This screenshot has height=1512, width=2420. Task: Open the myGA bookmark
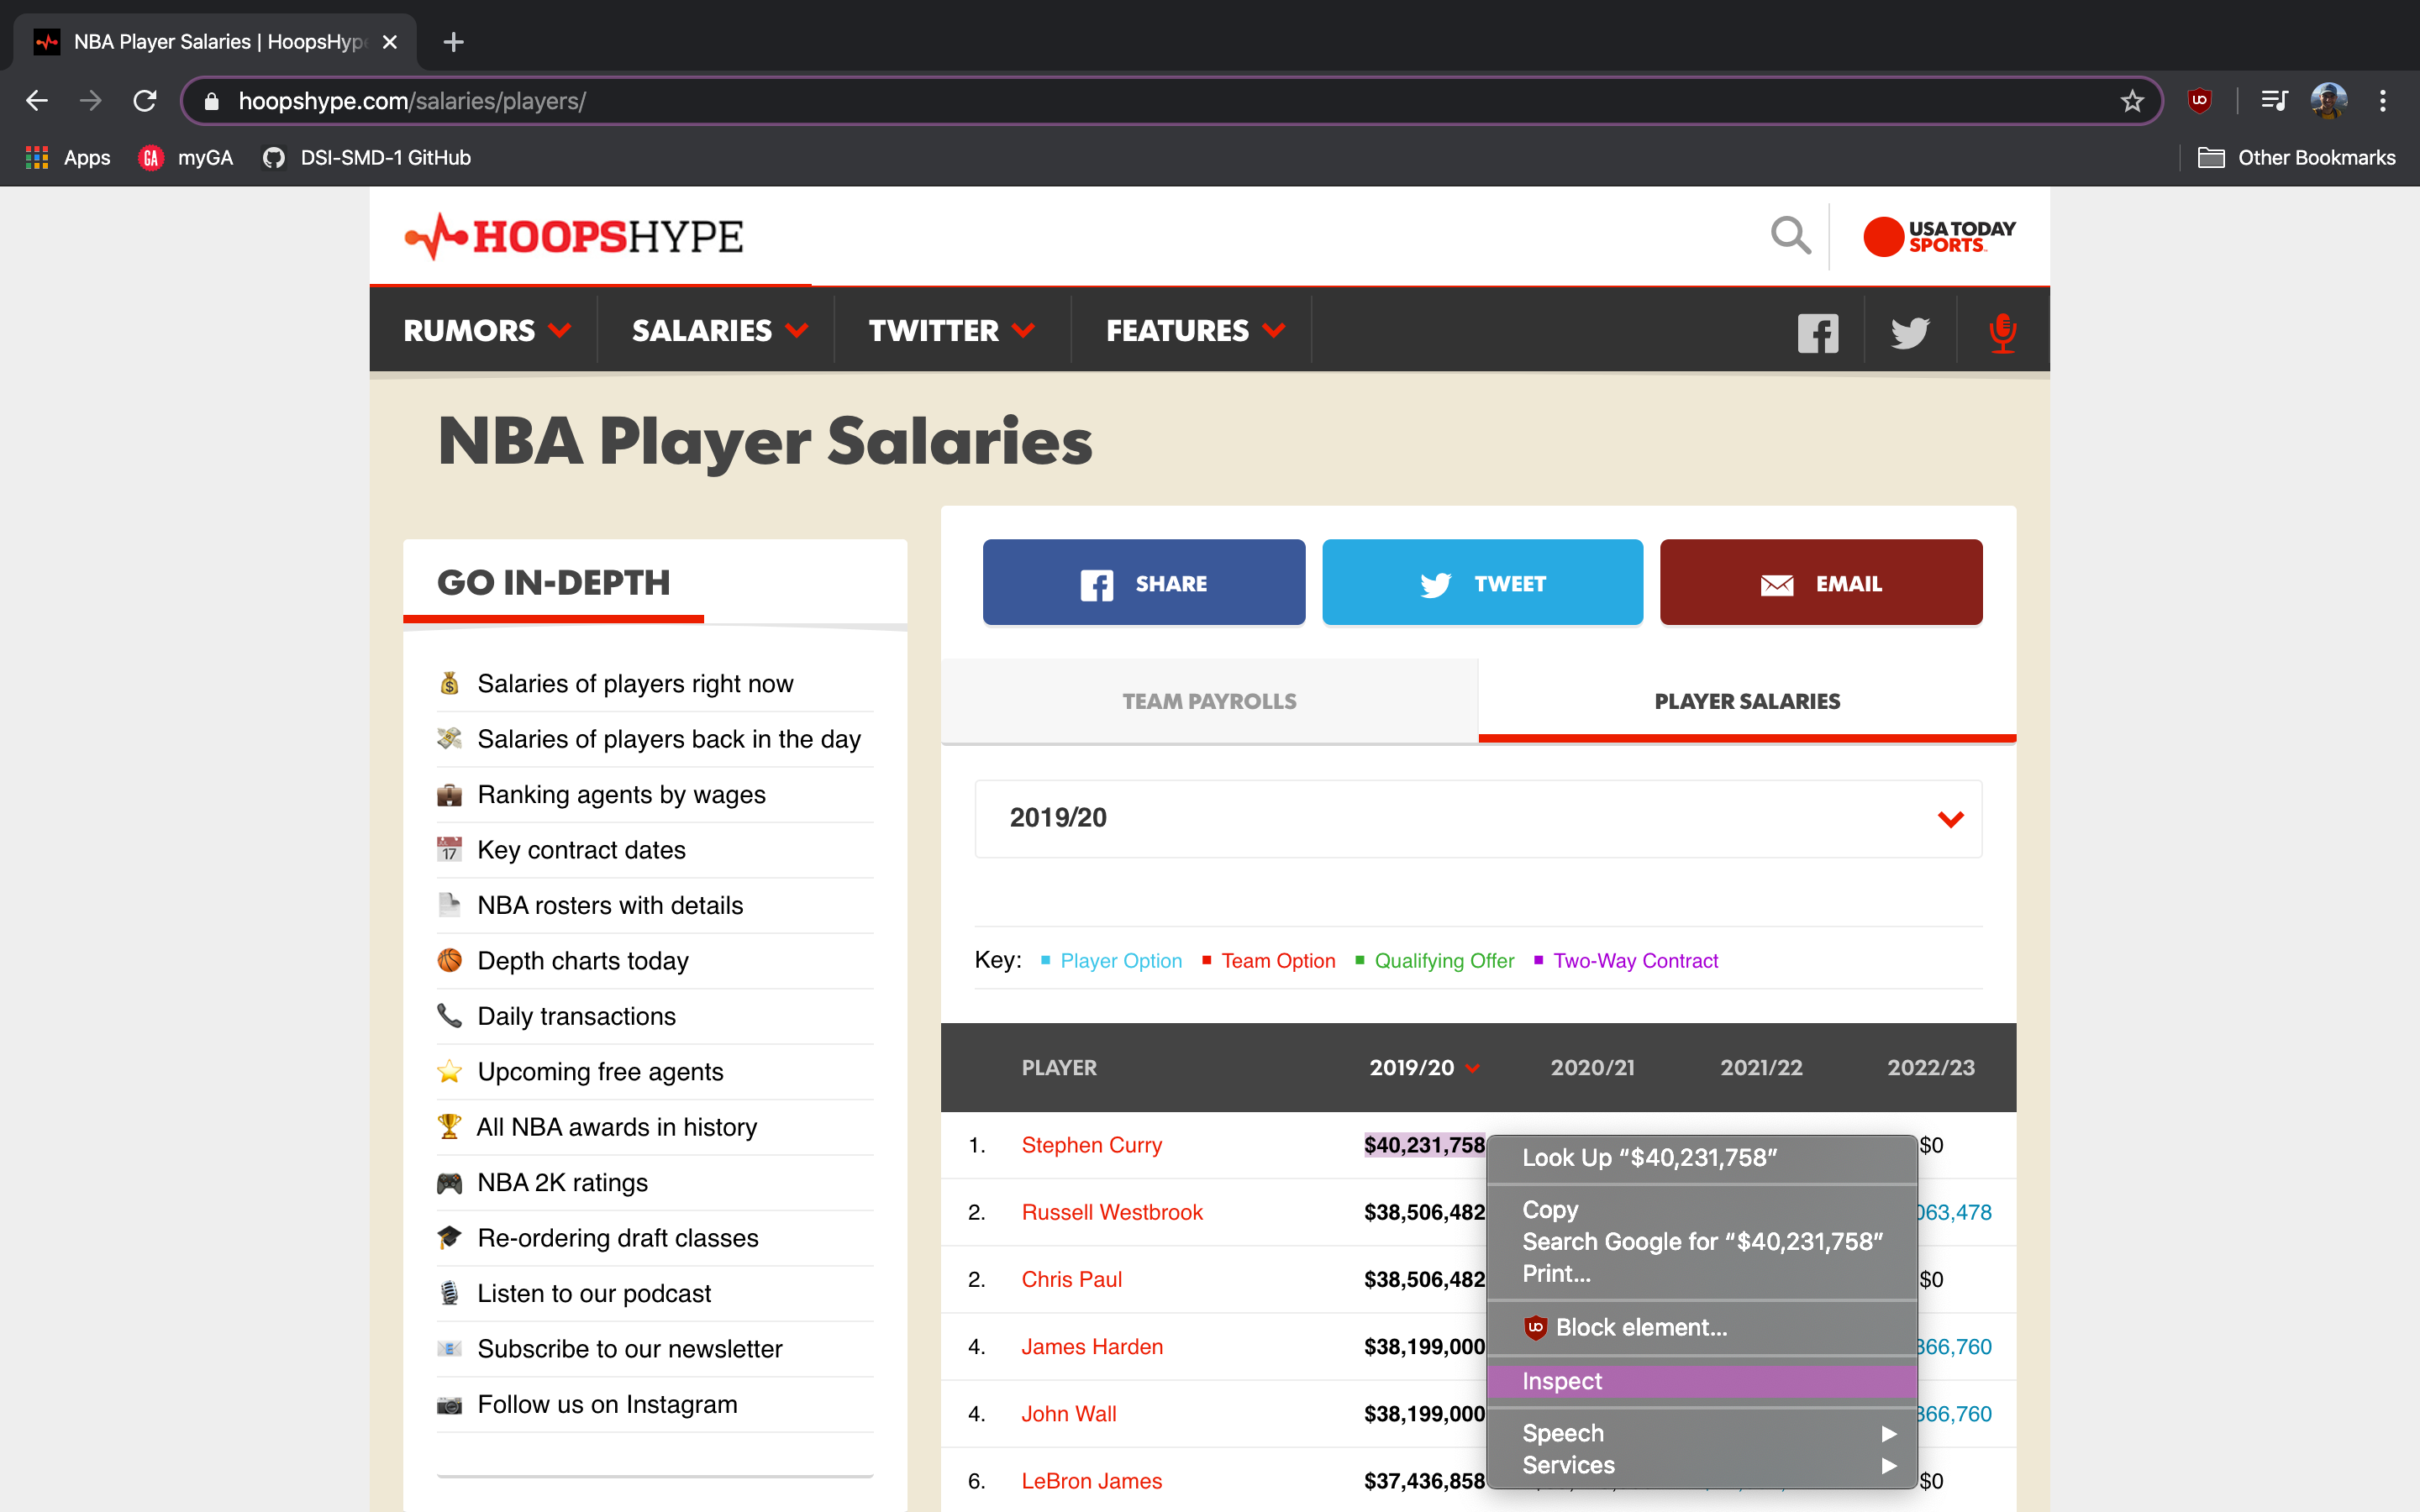pos(186,158)
